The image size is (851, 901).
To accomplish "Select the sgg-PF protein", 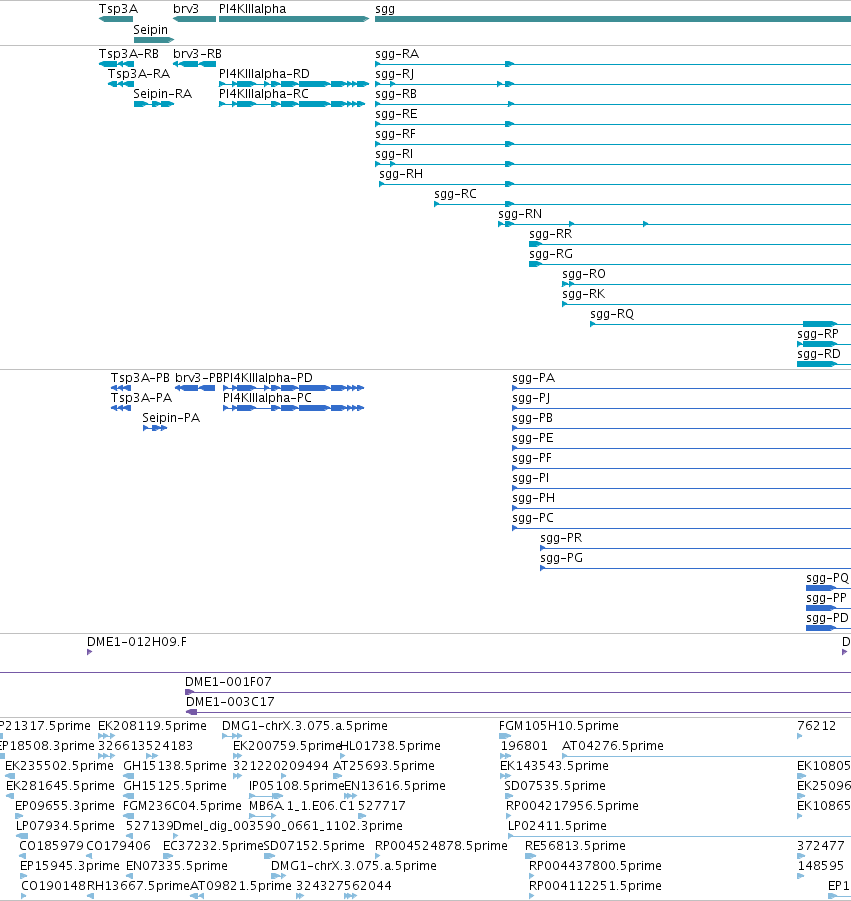I will tap(681, 468).
